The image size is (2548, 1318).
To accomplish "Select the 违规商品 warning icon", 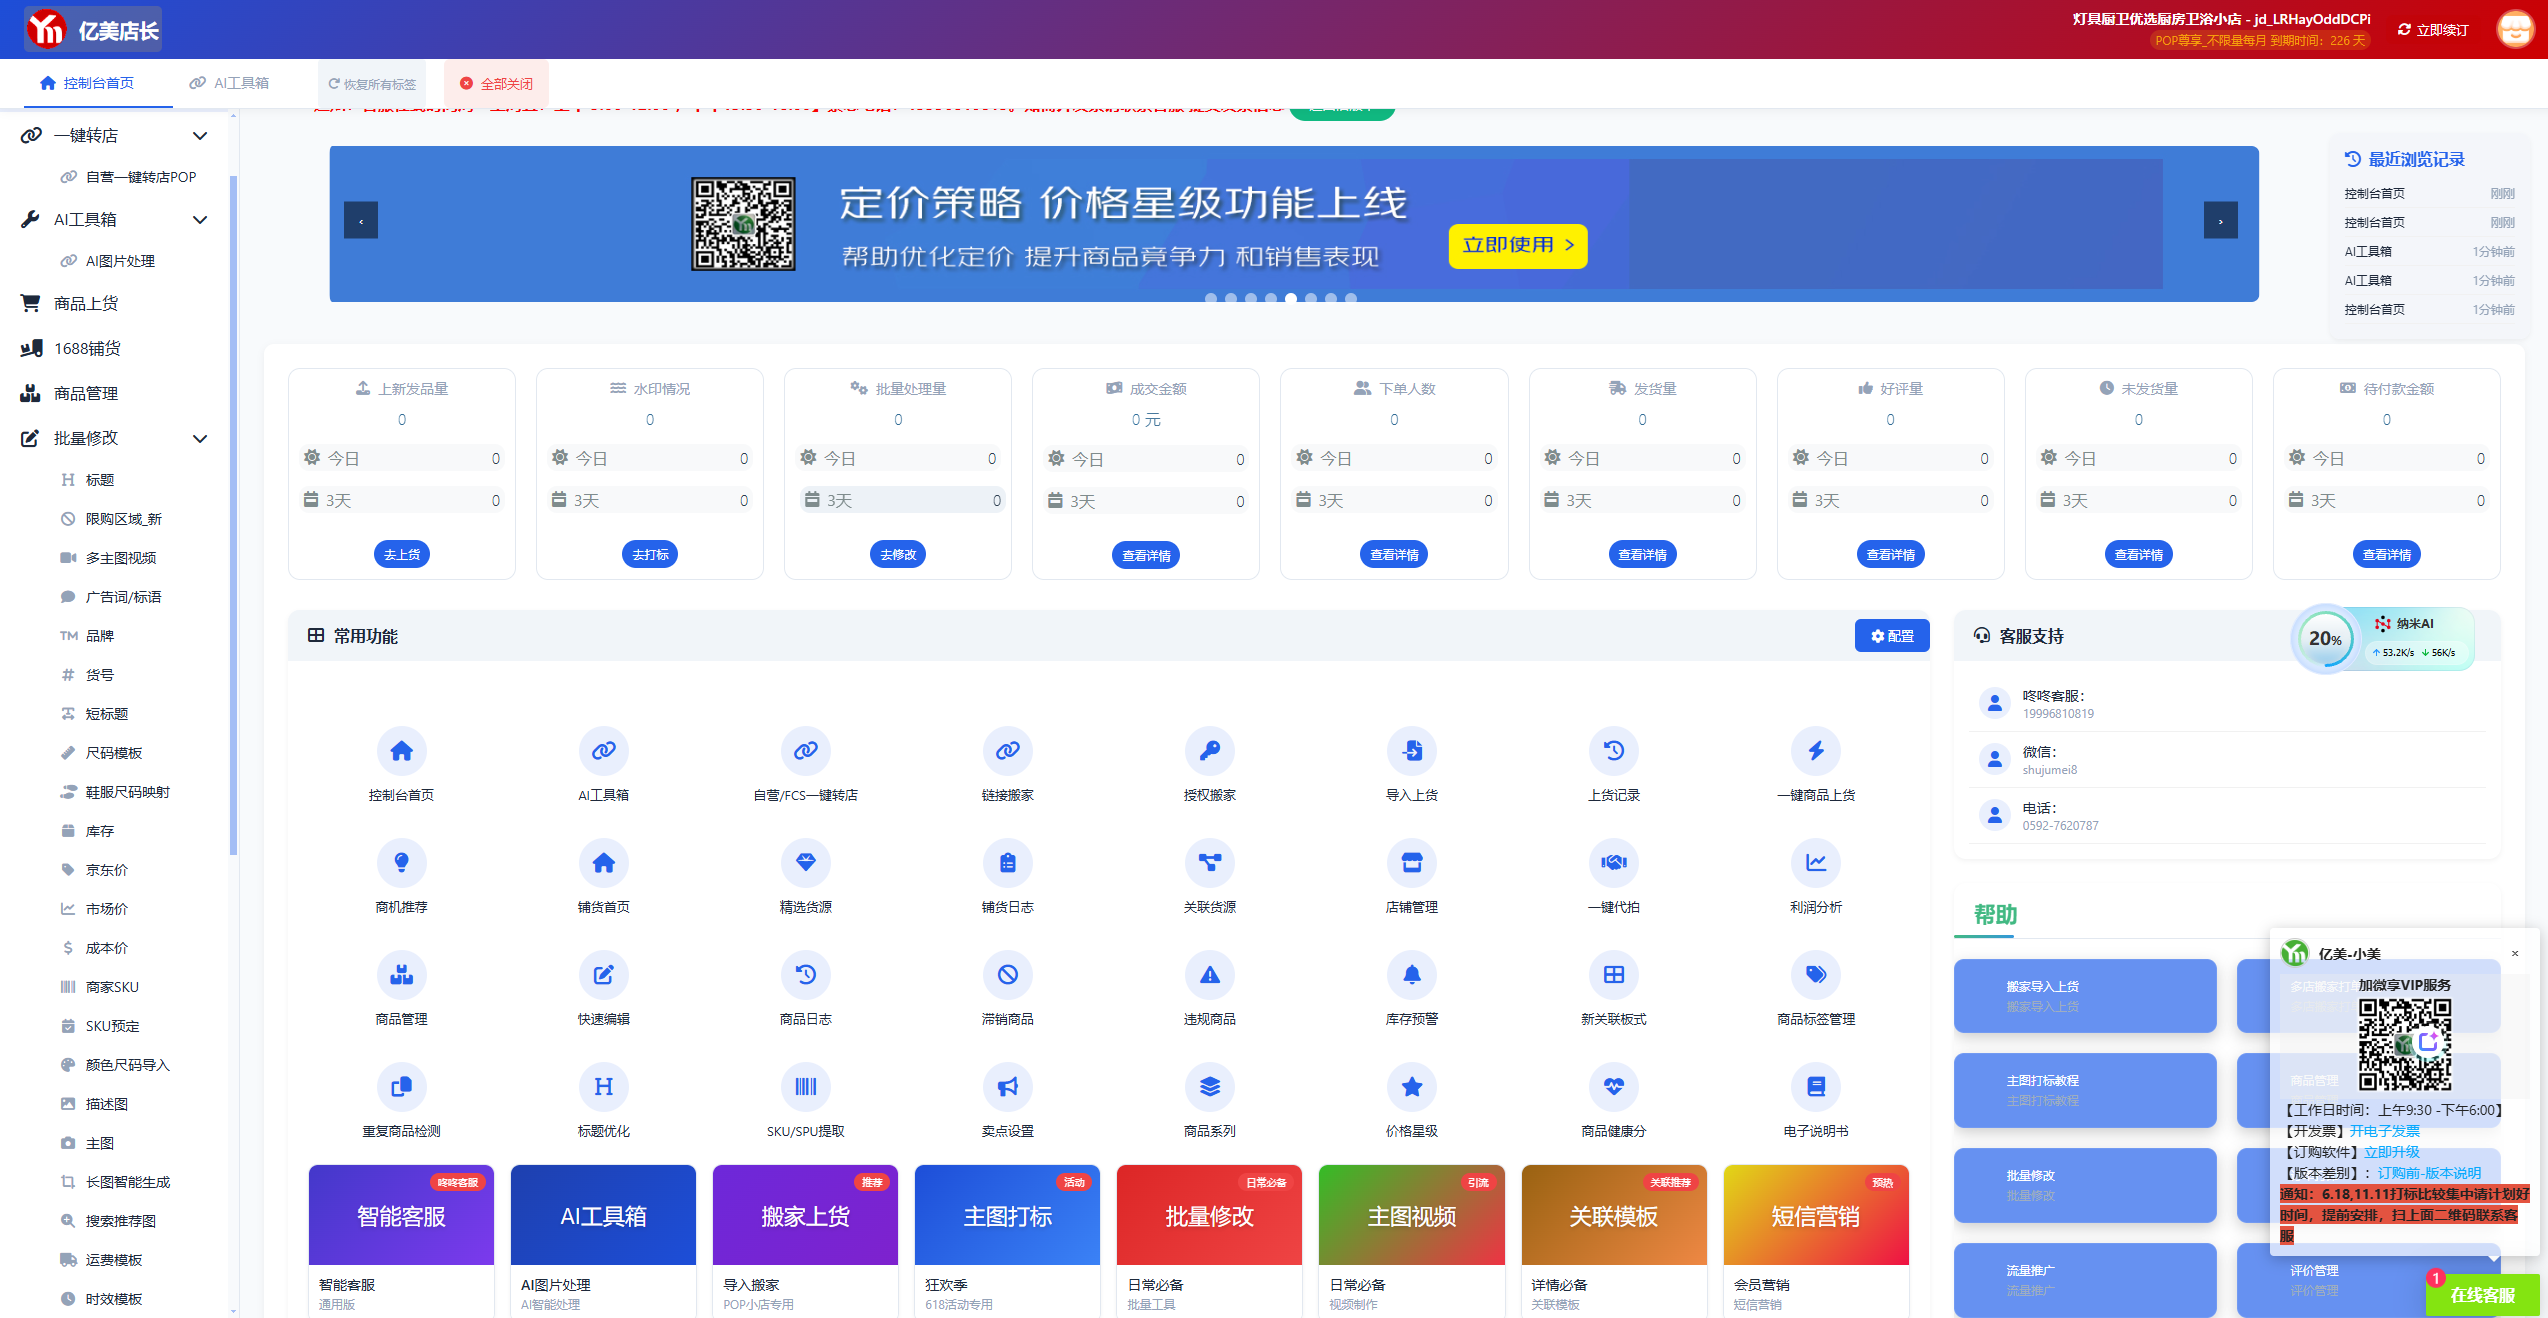I will [x=1209, y=975].
